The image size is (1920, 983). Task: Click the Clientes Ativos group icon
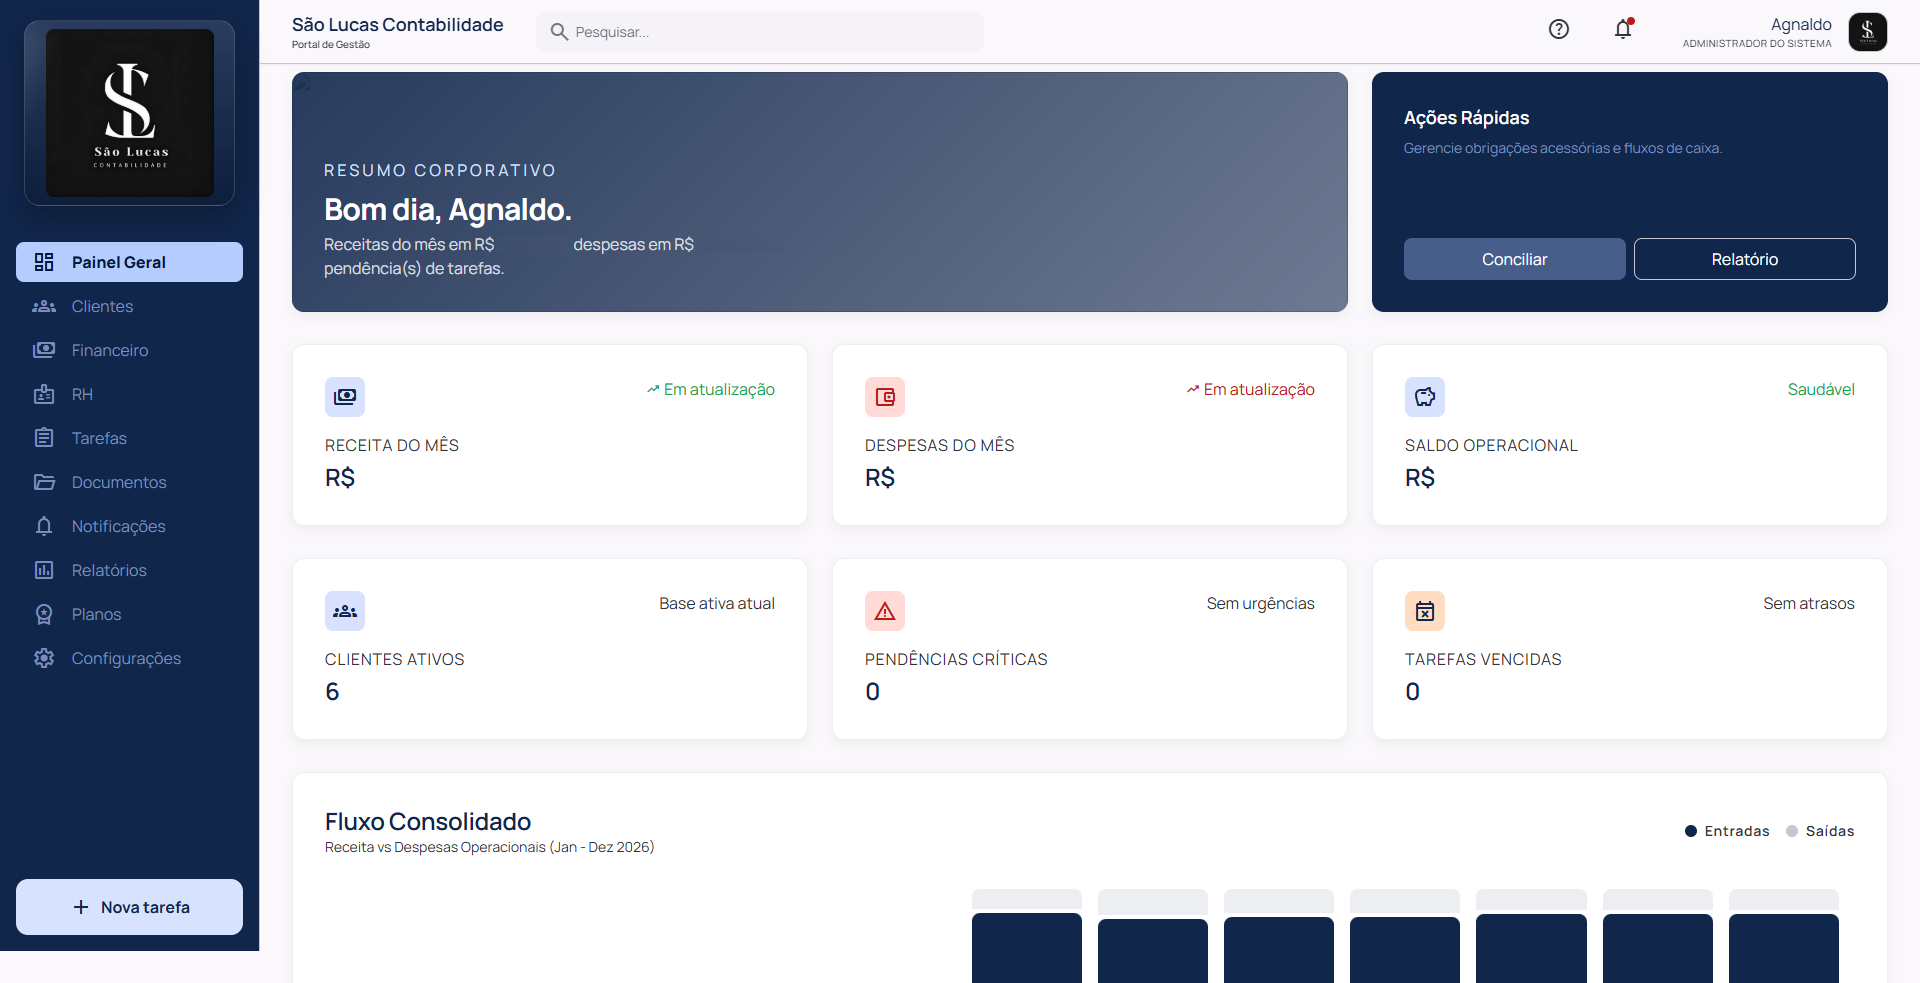click(345, 611)
